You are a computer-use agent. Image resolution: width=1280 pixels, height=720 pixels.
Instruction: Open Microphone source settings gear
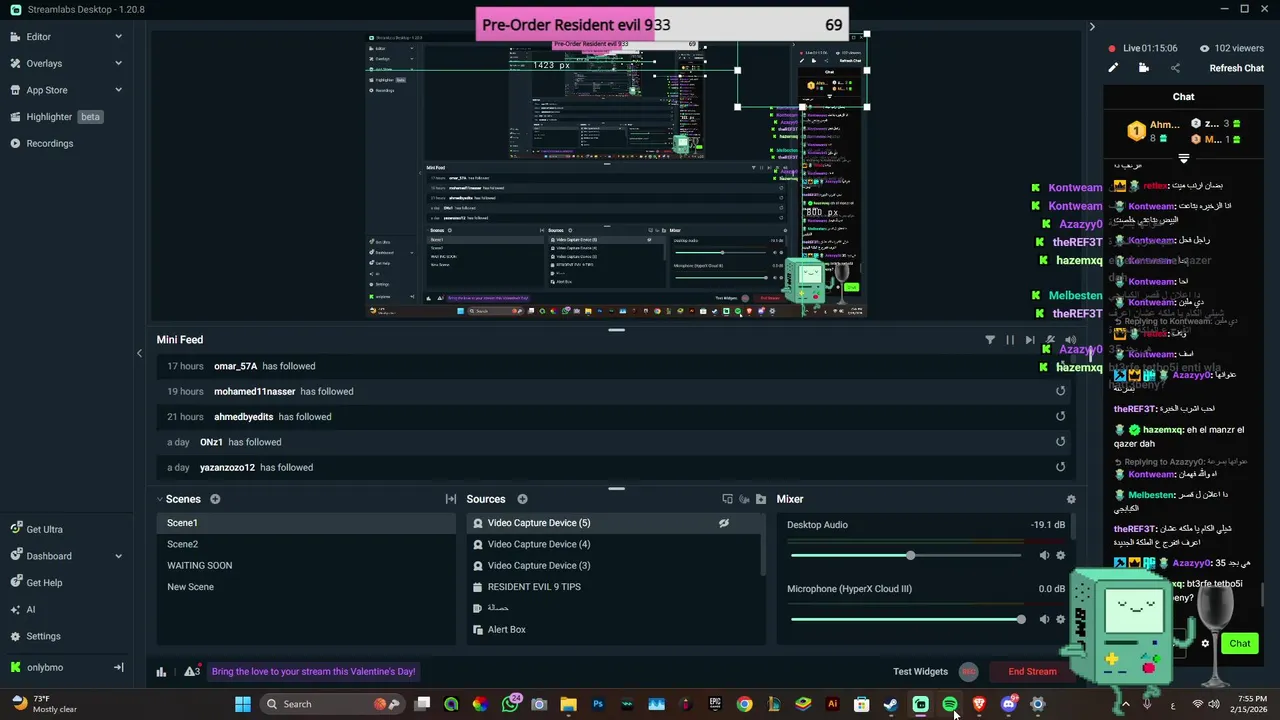[x=1061, y=619]
